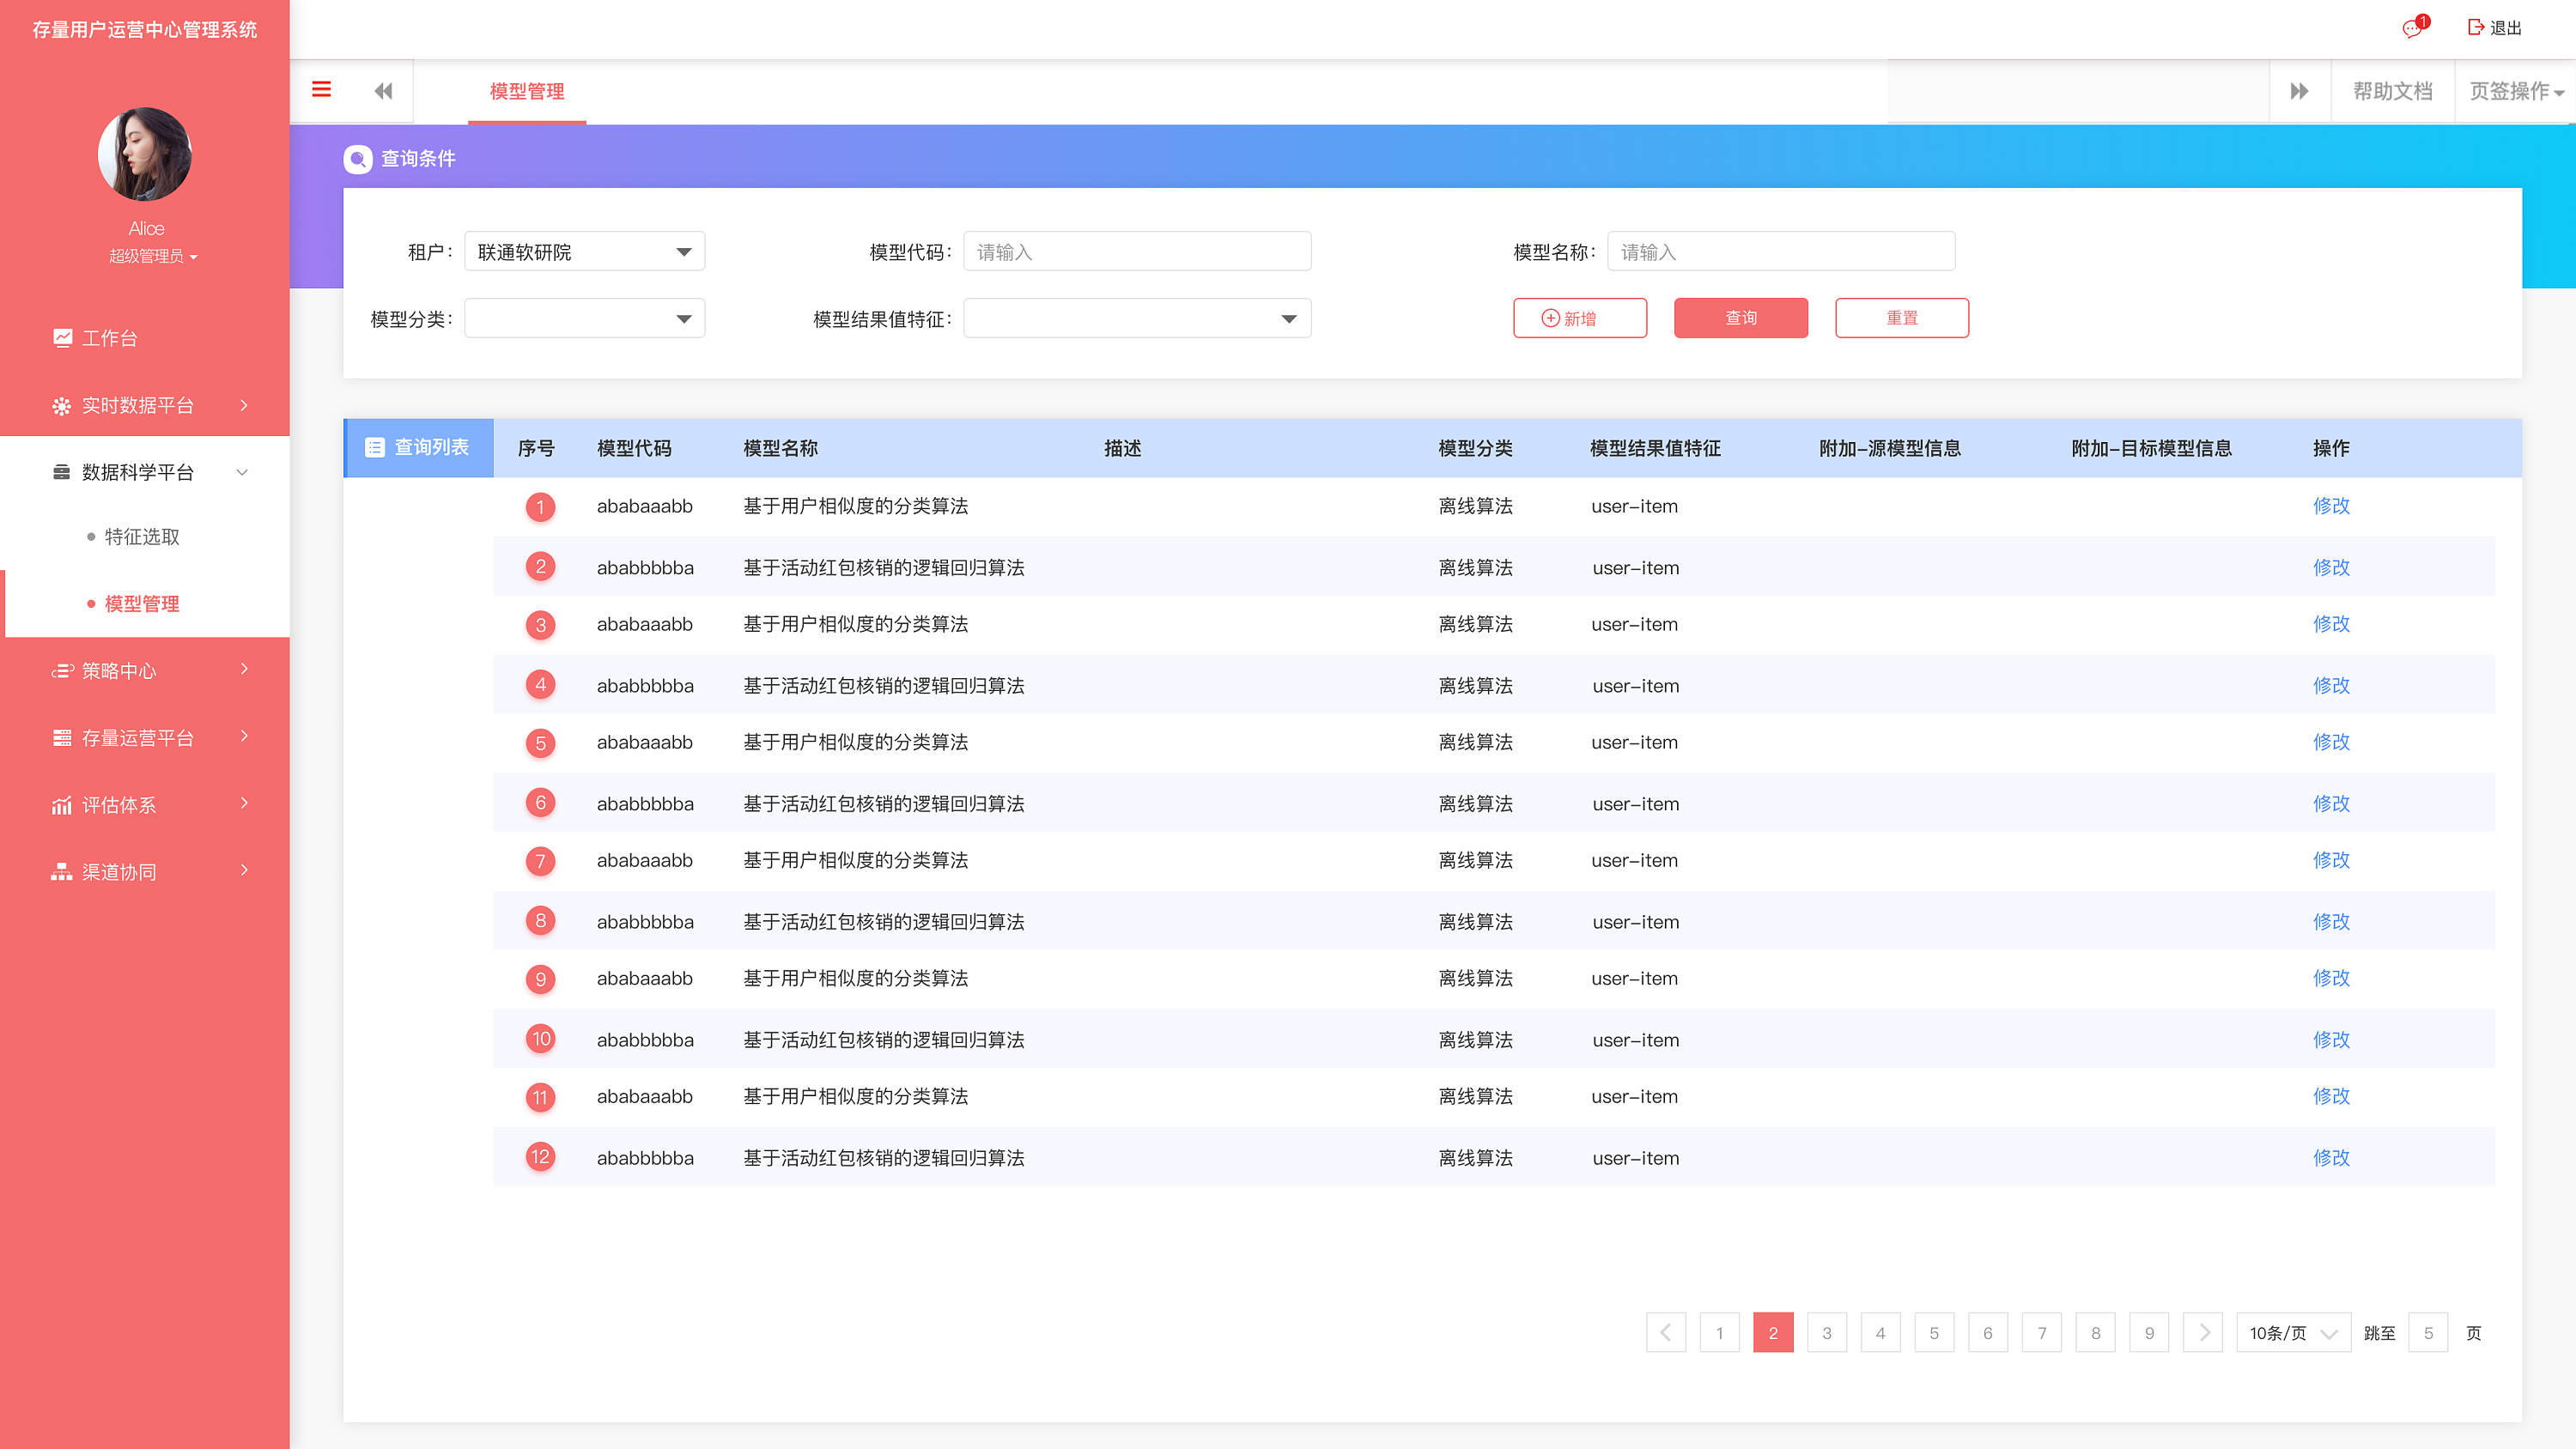This screenshot has width=2576, height=1449.
Task: Open the 模型结果值特征 dropdown
Action: point(1136,319)
